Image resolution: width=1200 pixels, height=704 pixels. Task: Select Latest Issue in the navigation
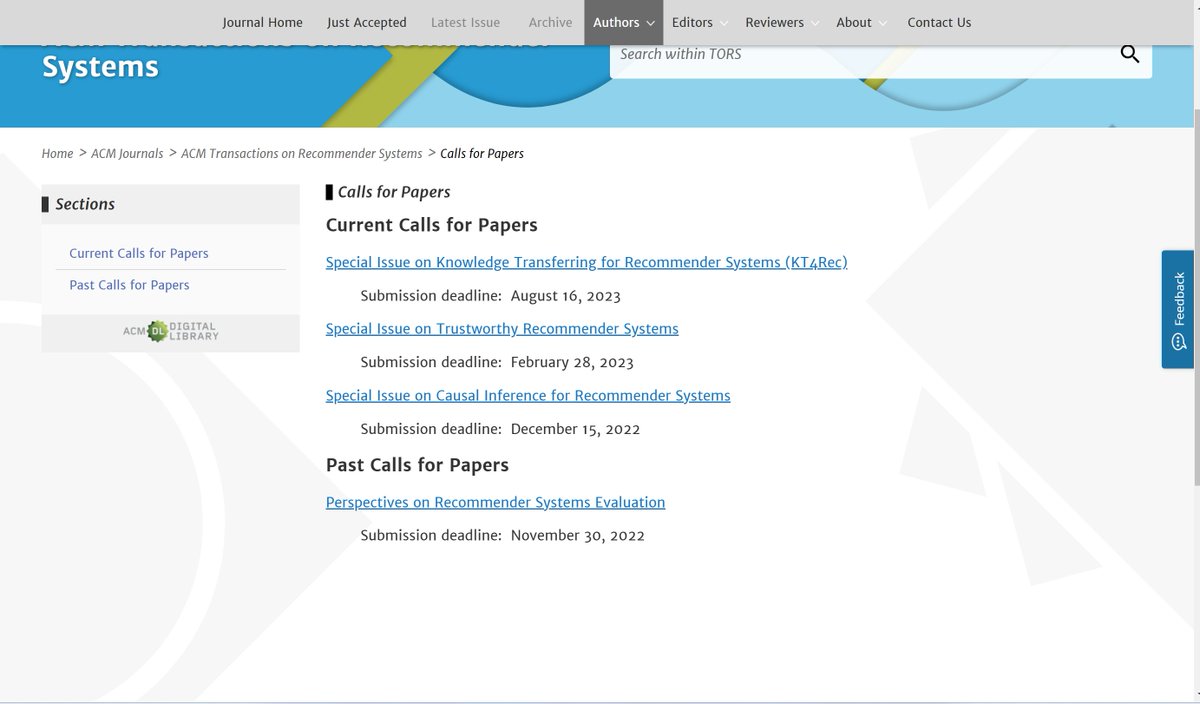pyautogui.click(x=465, y=22)
